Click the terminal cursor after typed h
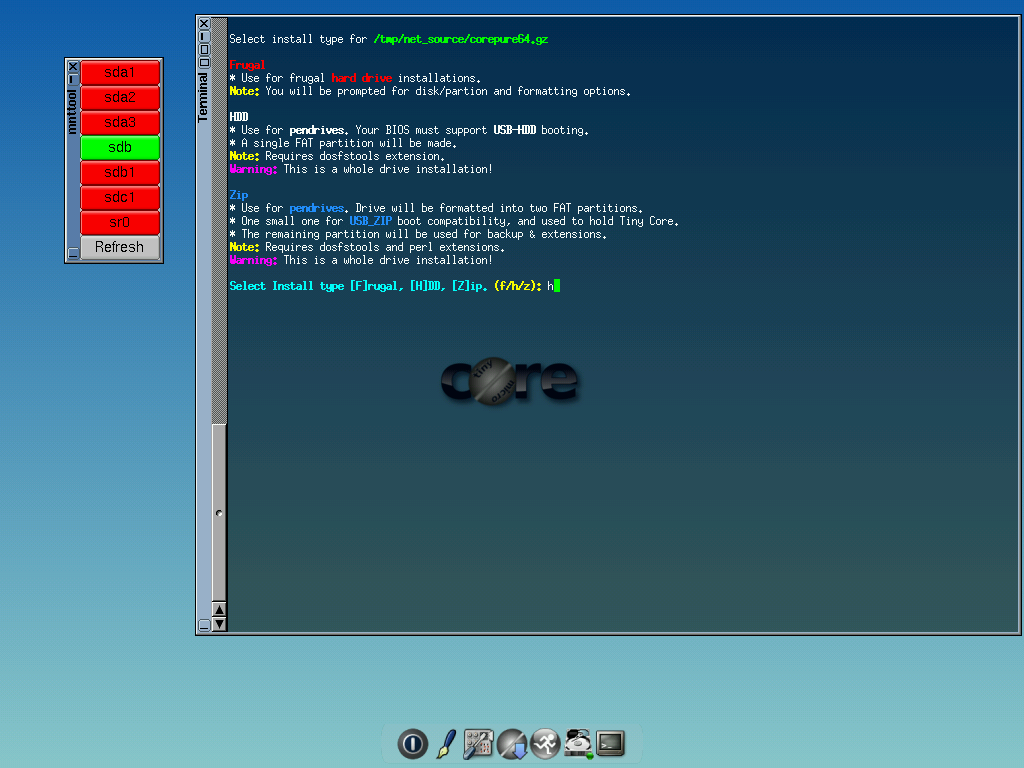The image size is (1024, 768). coord(557,286)
